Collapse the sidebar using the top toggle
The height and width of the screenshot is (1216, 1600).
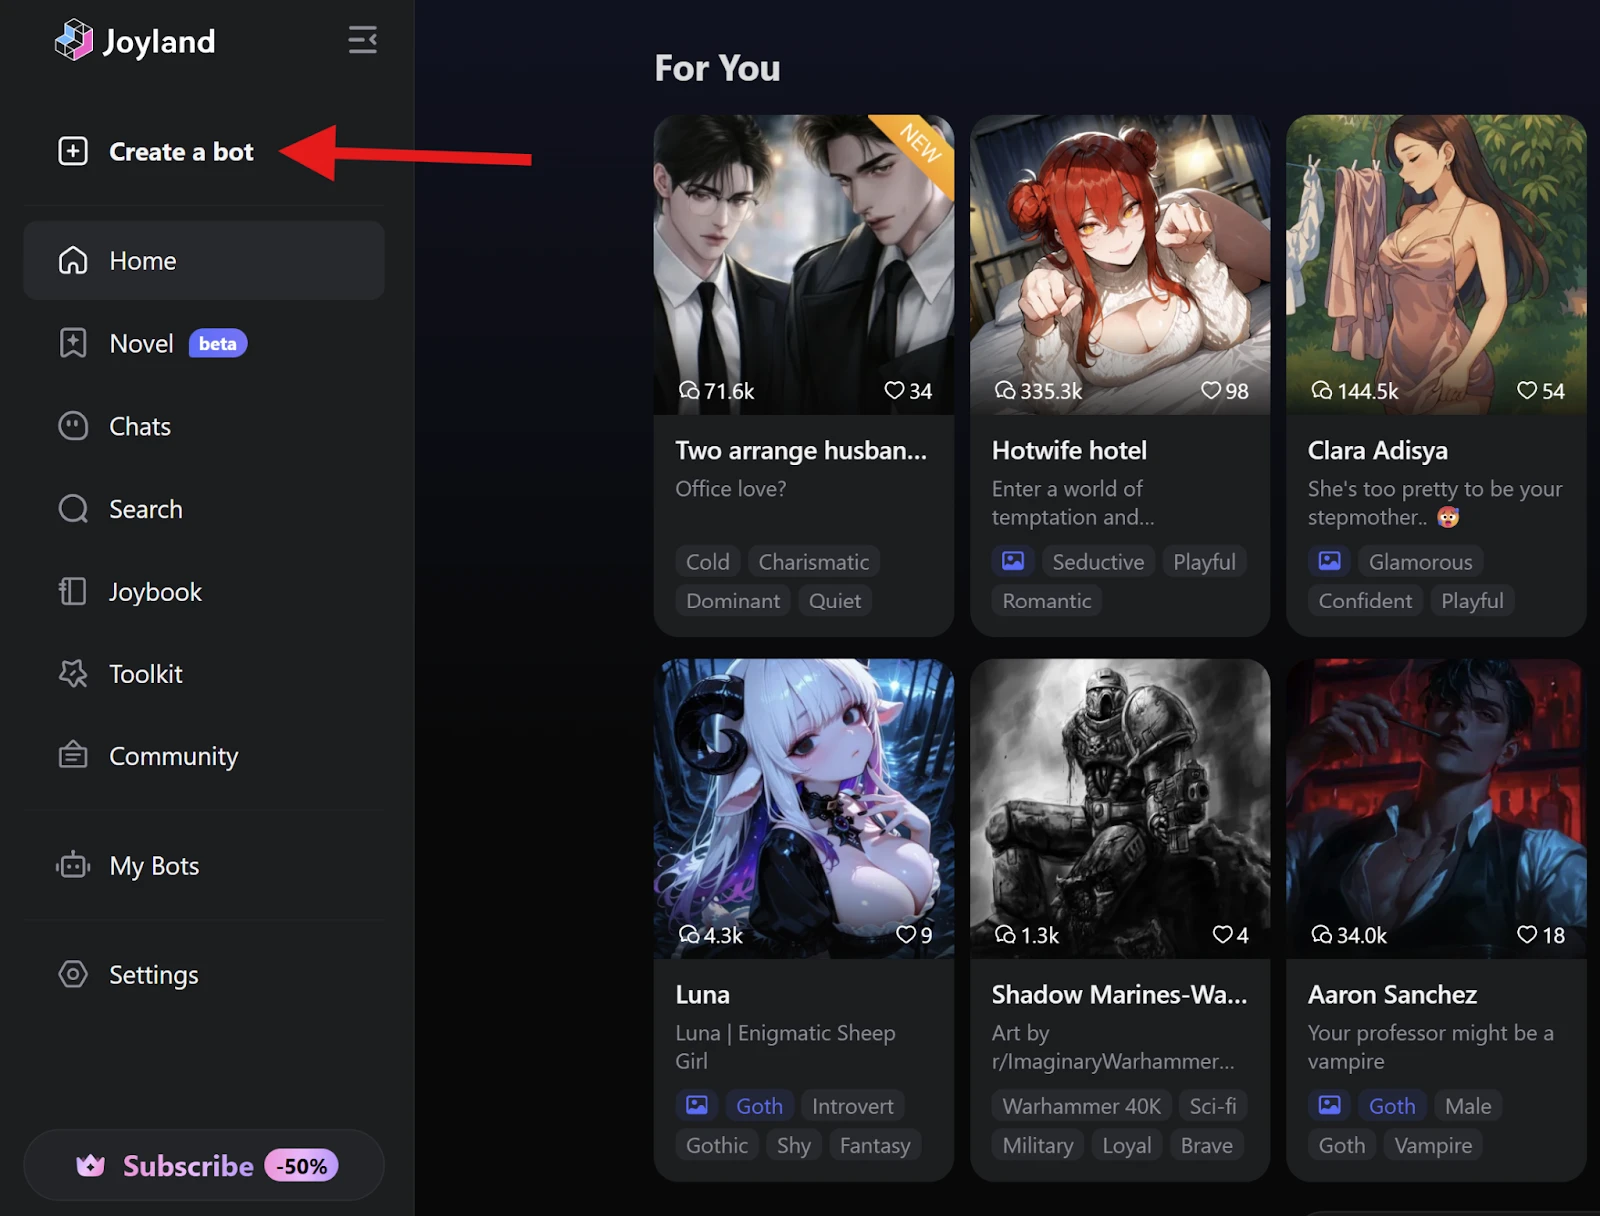361,41
